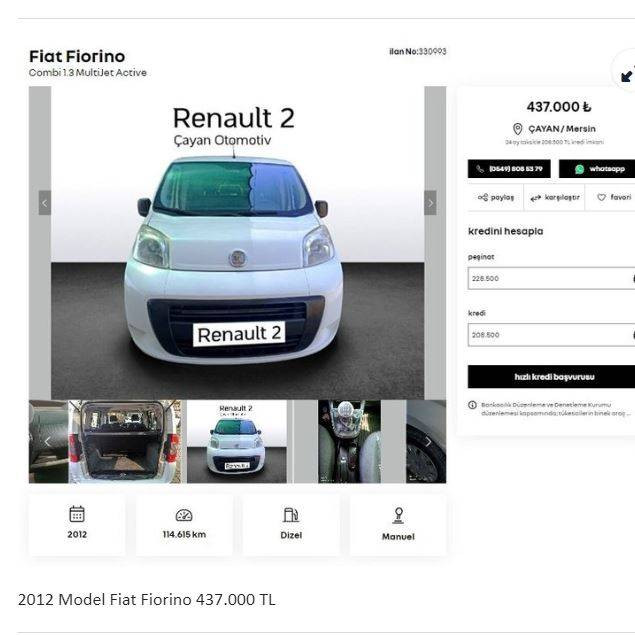Click the expand arrow icon at top right
The width and height of the screenshot is (635, 635).
coord(626,75)
